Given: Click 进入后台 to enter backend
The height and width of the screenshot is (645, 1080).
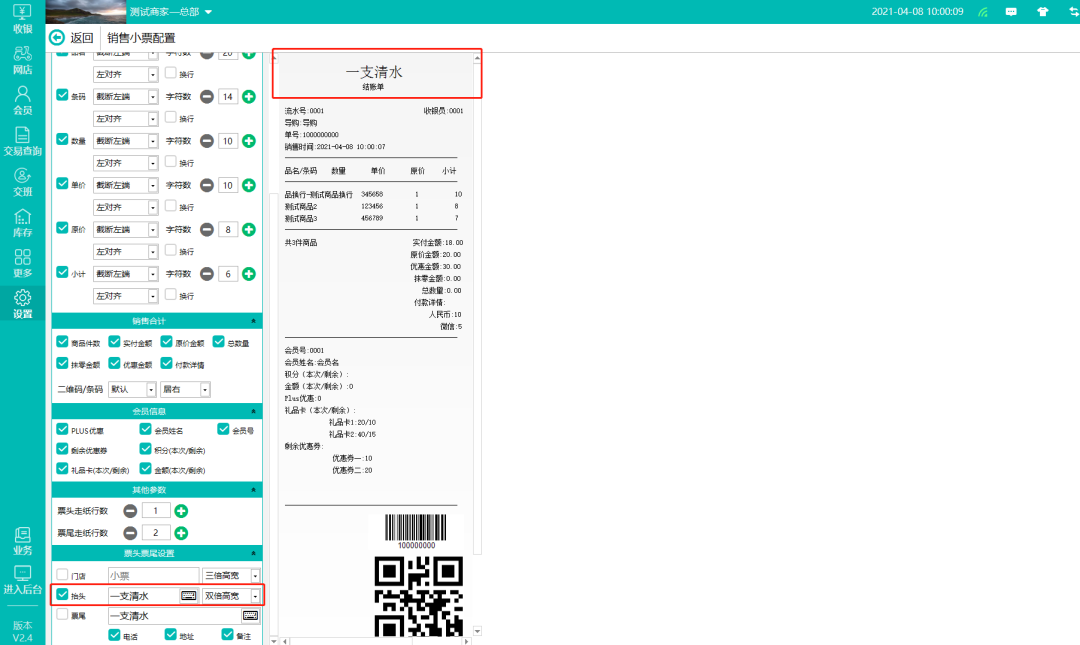Looking at the screenshot, I should click(22, 580).
